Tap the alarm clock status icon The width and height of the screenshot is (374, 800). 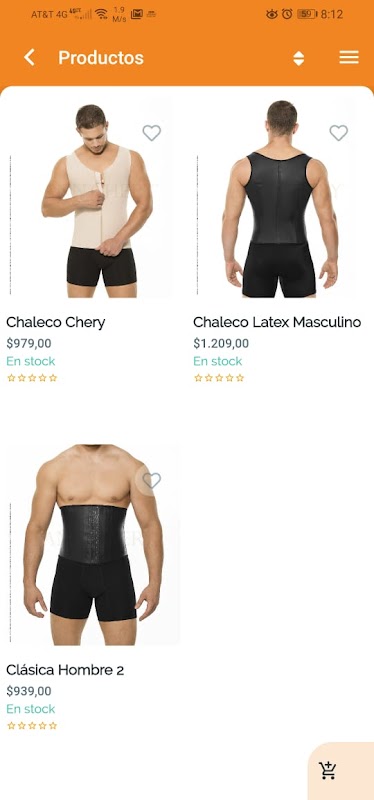(x=287, y=14)
